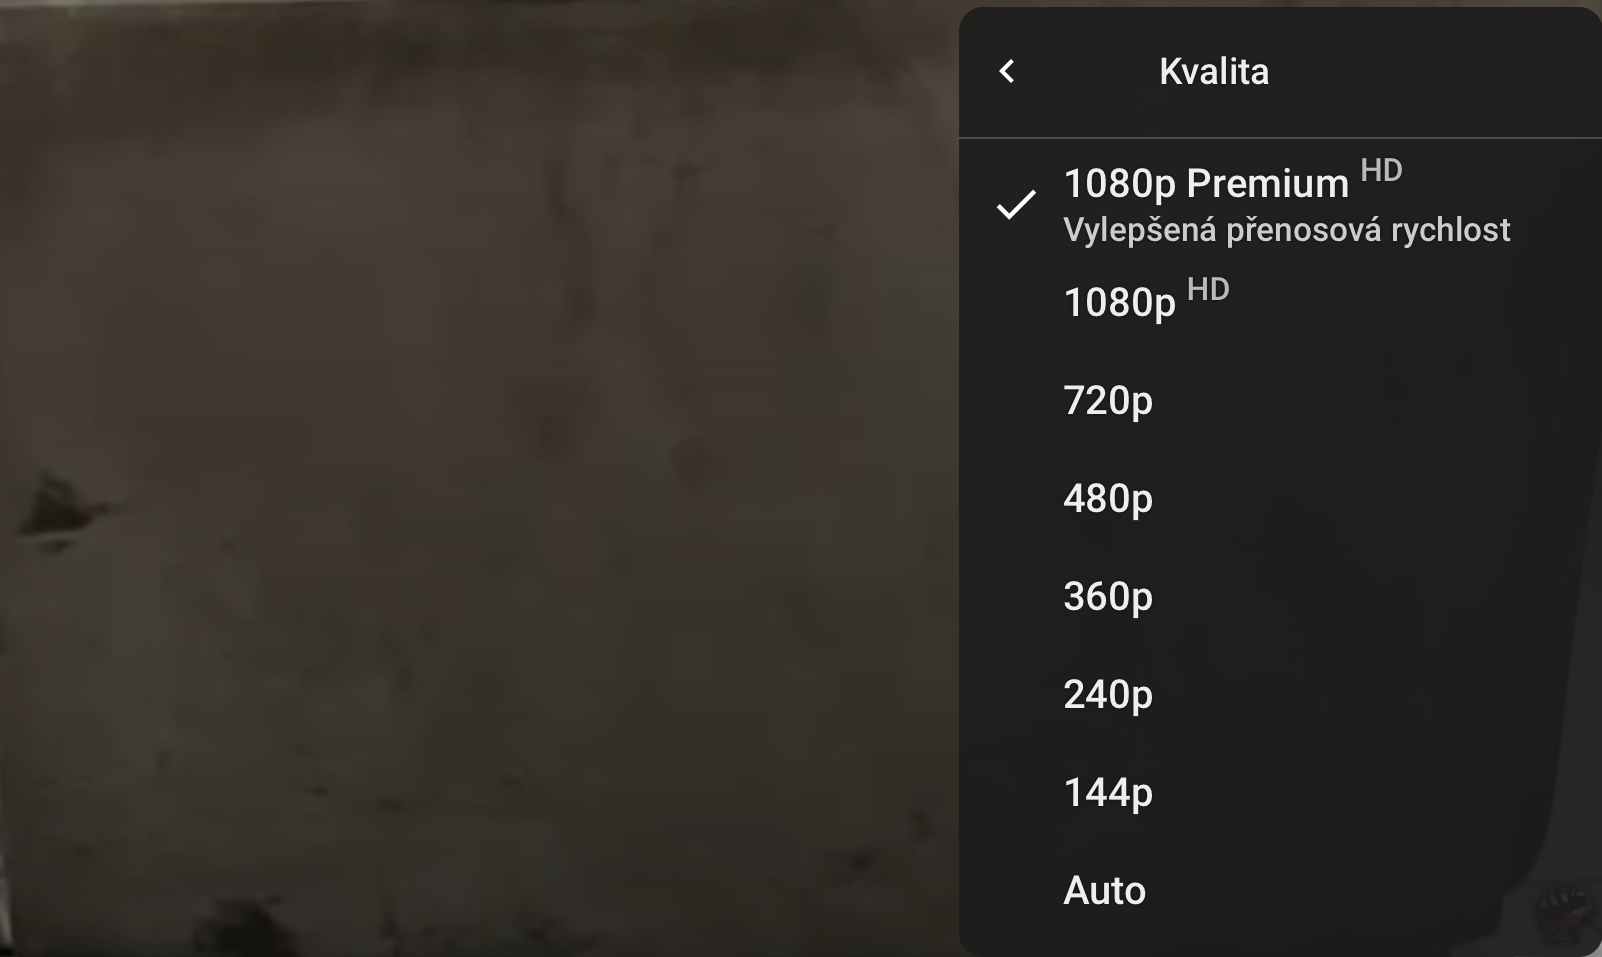Click the HD badge beside standard 1080p

coord(1208,290)
